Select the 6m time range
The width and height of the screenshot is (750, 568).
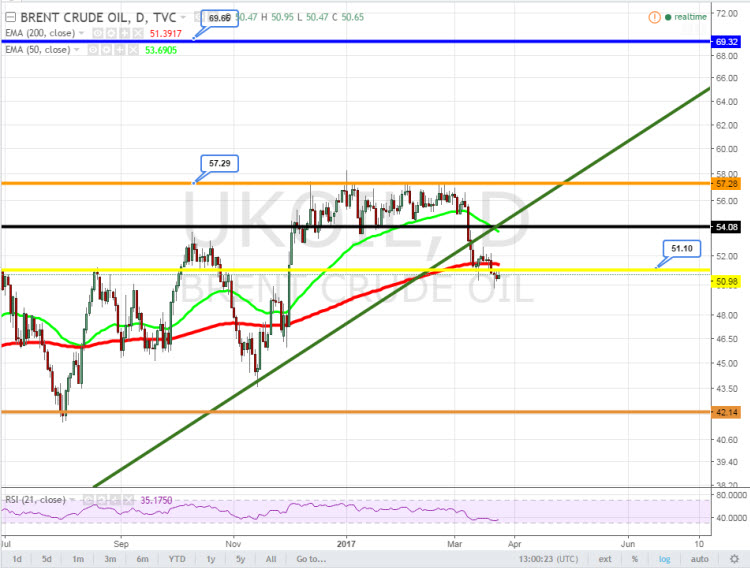point(142,559)
